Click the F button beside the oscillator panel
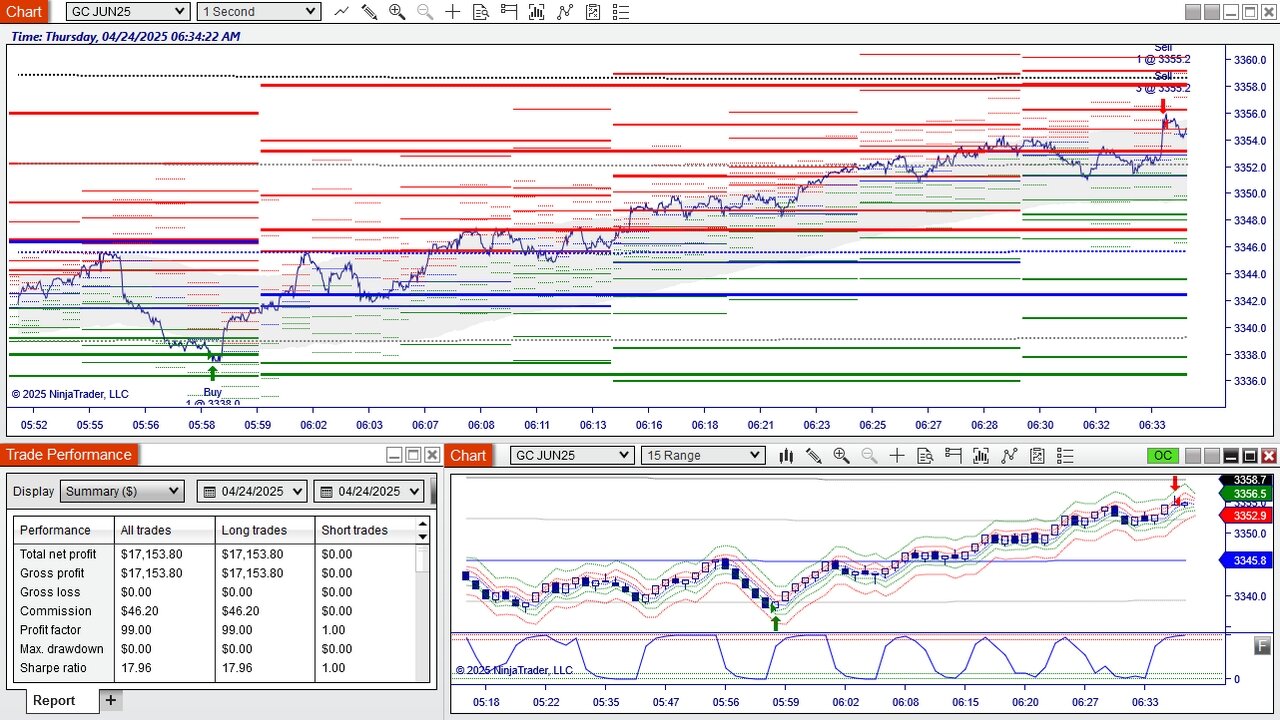 1263,646
